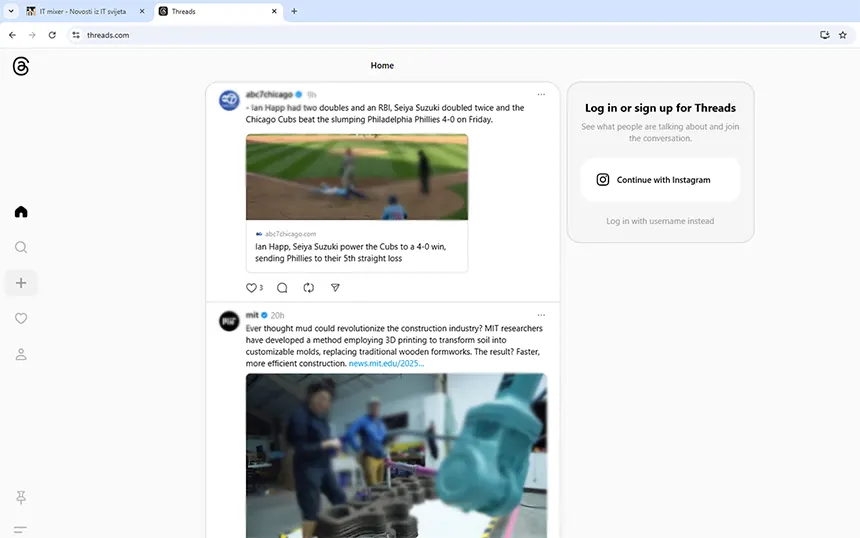Viewport: 860px width, 538px height.
Task: Click Log in with username instead
Action: 660,221
